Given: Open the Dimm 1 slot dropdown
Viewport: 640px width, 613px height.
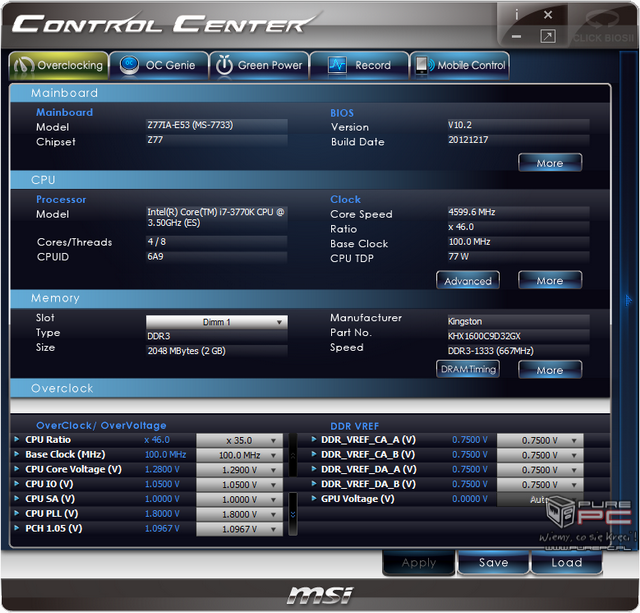Looking at the screenshot, I should (x=217, y=322).
